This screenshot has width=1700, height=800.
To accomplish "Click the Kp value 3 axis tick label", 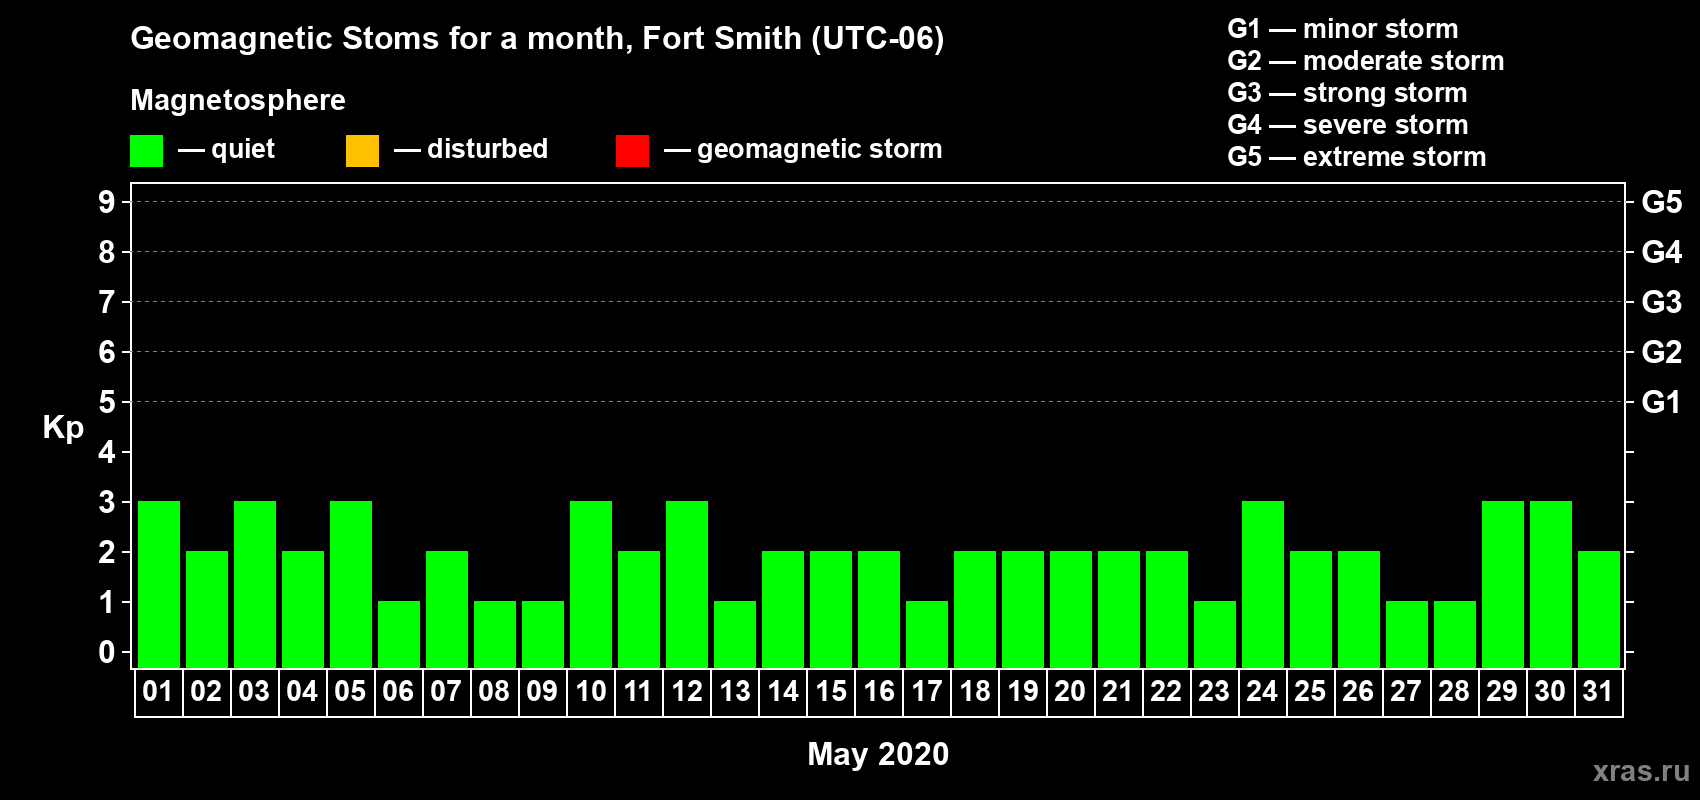I will [x=107, y=502].
